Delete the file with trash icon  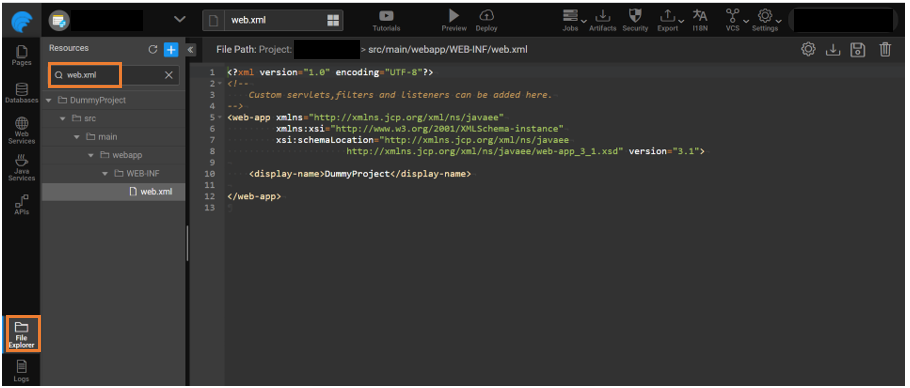click(x=884, y=50)
